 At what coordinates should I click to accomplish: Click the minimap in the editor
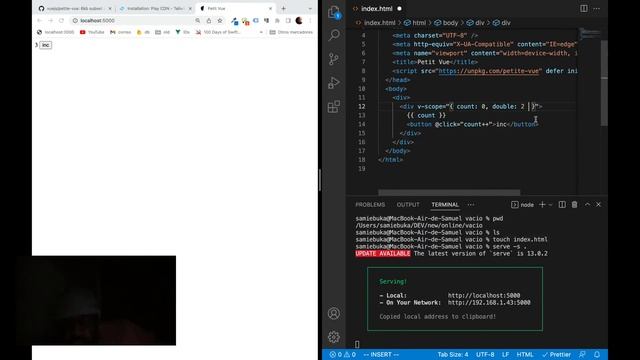589,34
